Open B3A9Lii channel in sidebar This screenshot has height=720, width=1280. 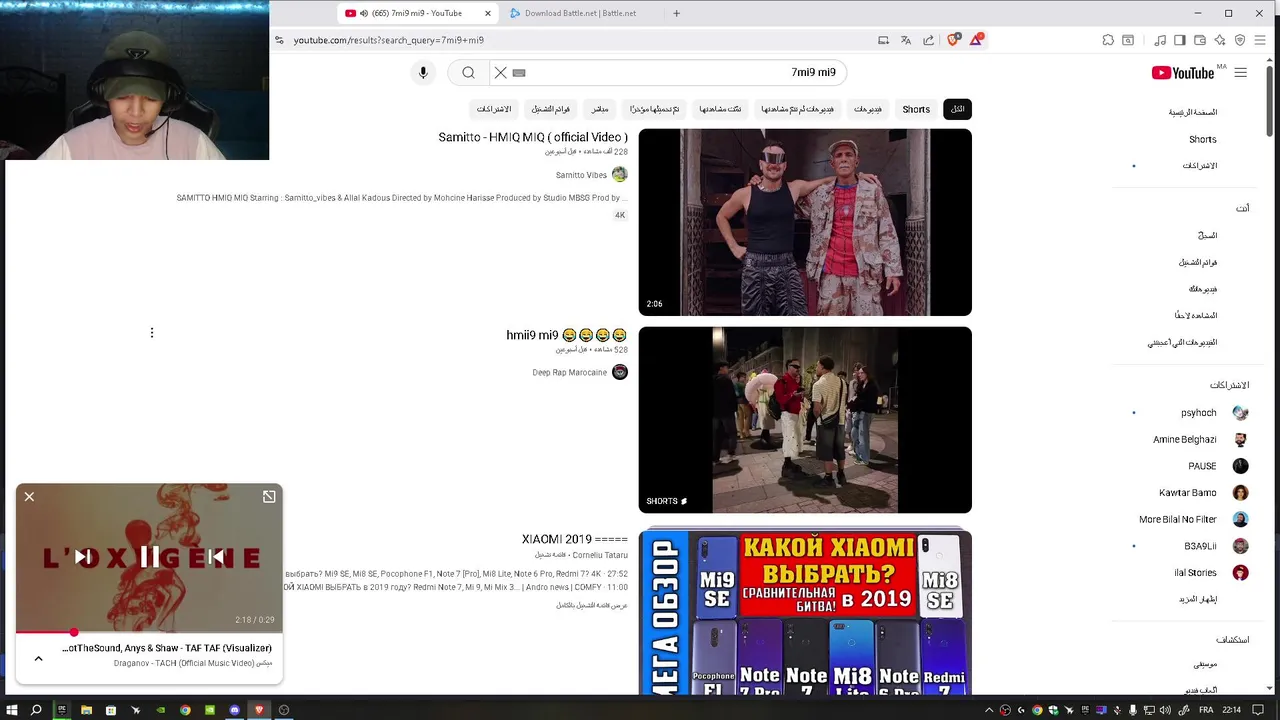point(1200,546)
